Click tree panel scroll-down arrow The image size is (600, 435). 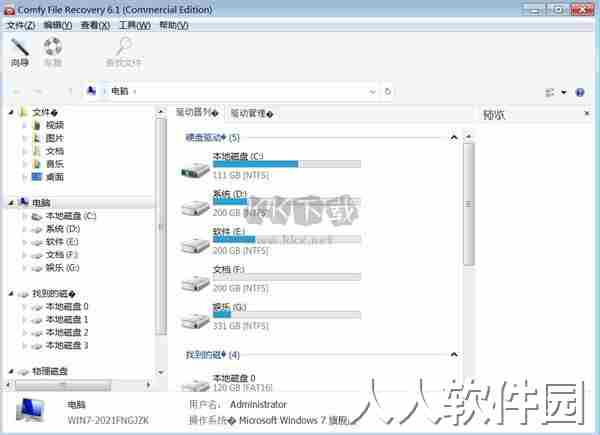[x=161, y=372]
